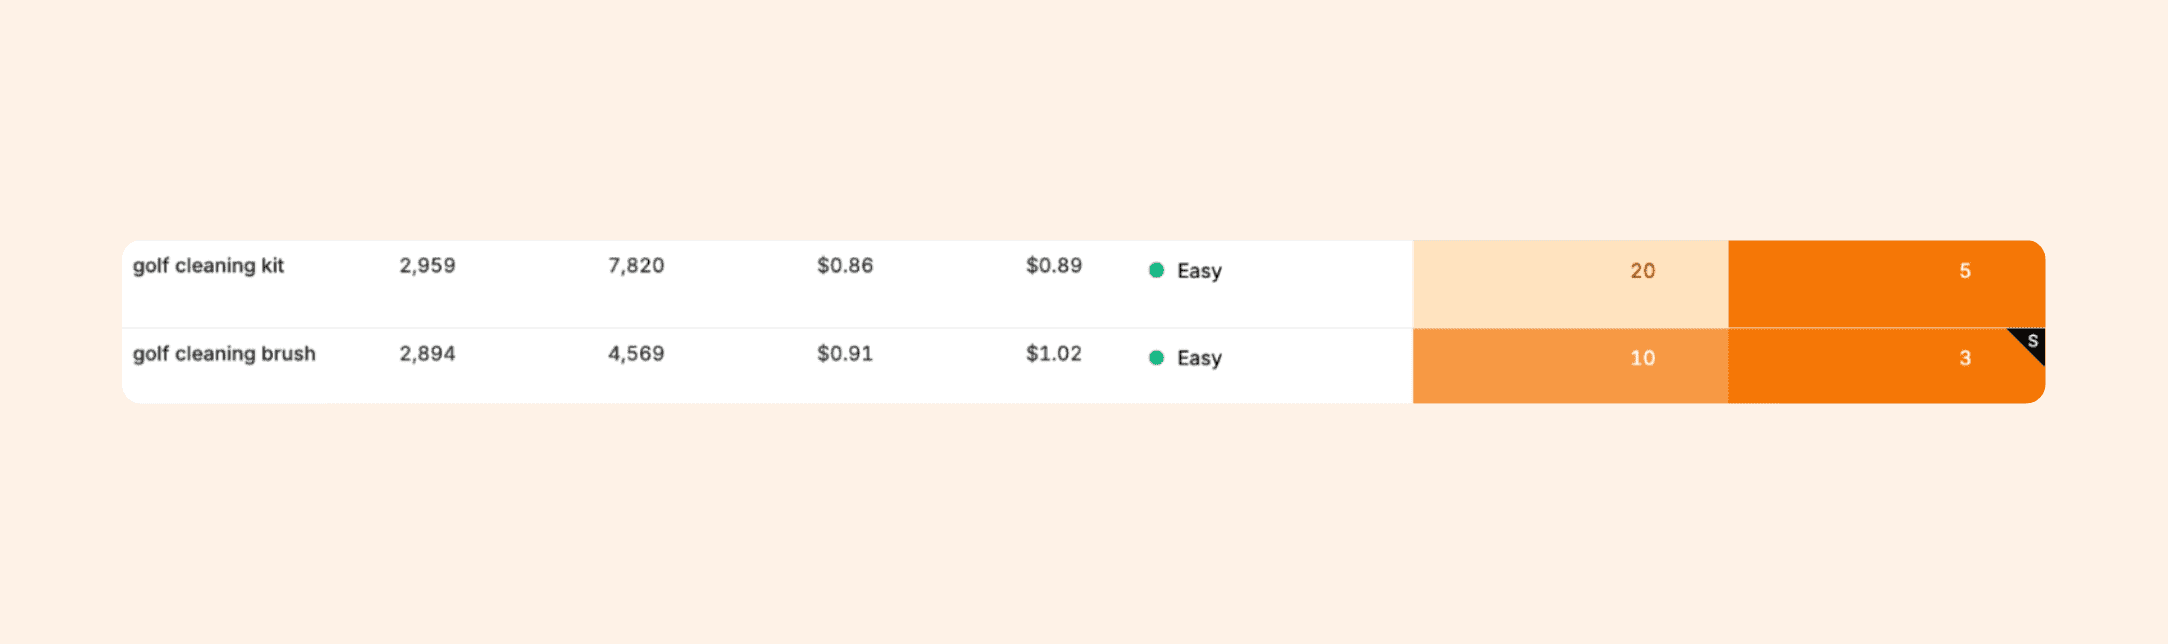This screenshot has height=644, width=2168.
Task: Select the $1.02 value
Action: [x=1054, y=354]
